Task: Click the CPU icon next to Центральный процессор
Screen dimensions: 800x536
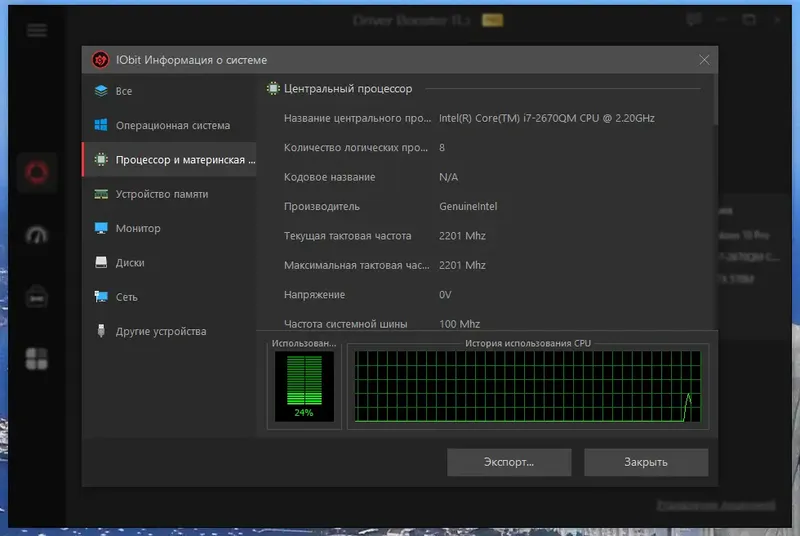Action: 273,88
